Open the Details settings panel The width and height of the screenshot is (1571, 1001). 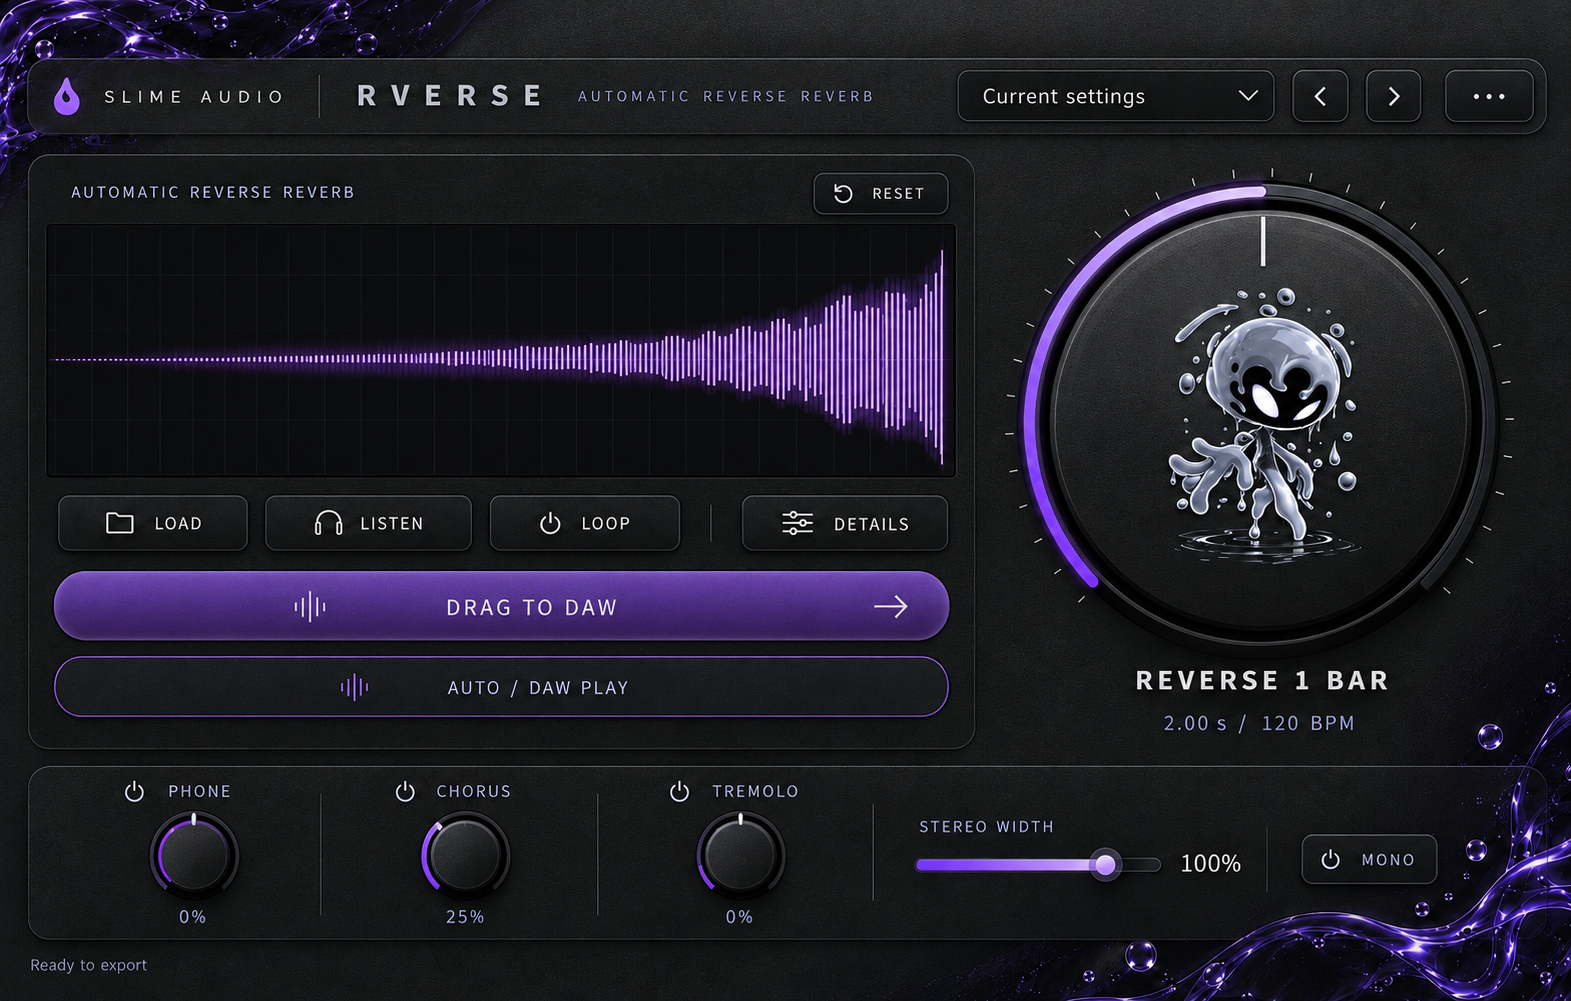pyautogui.click(x=845, y=523)
